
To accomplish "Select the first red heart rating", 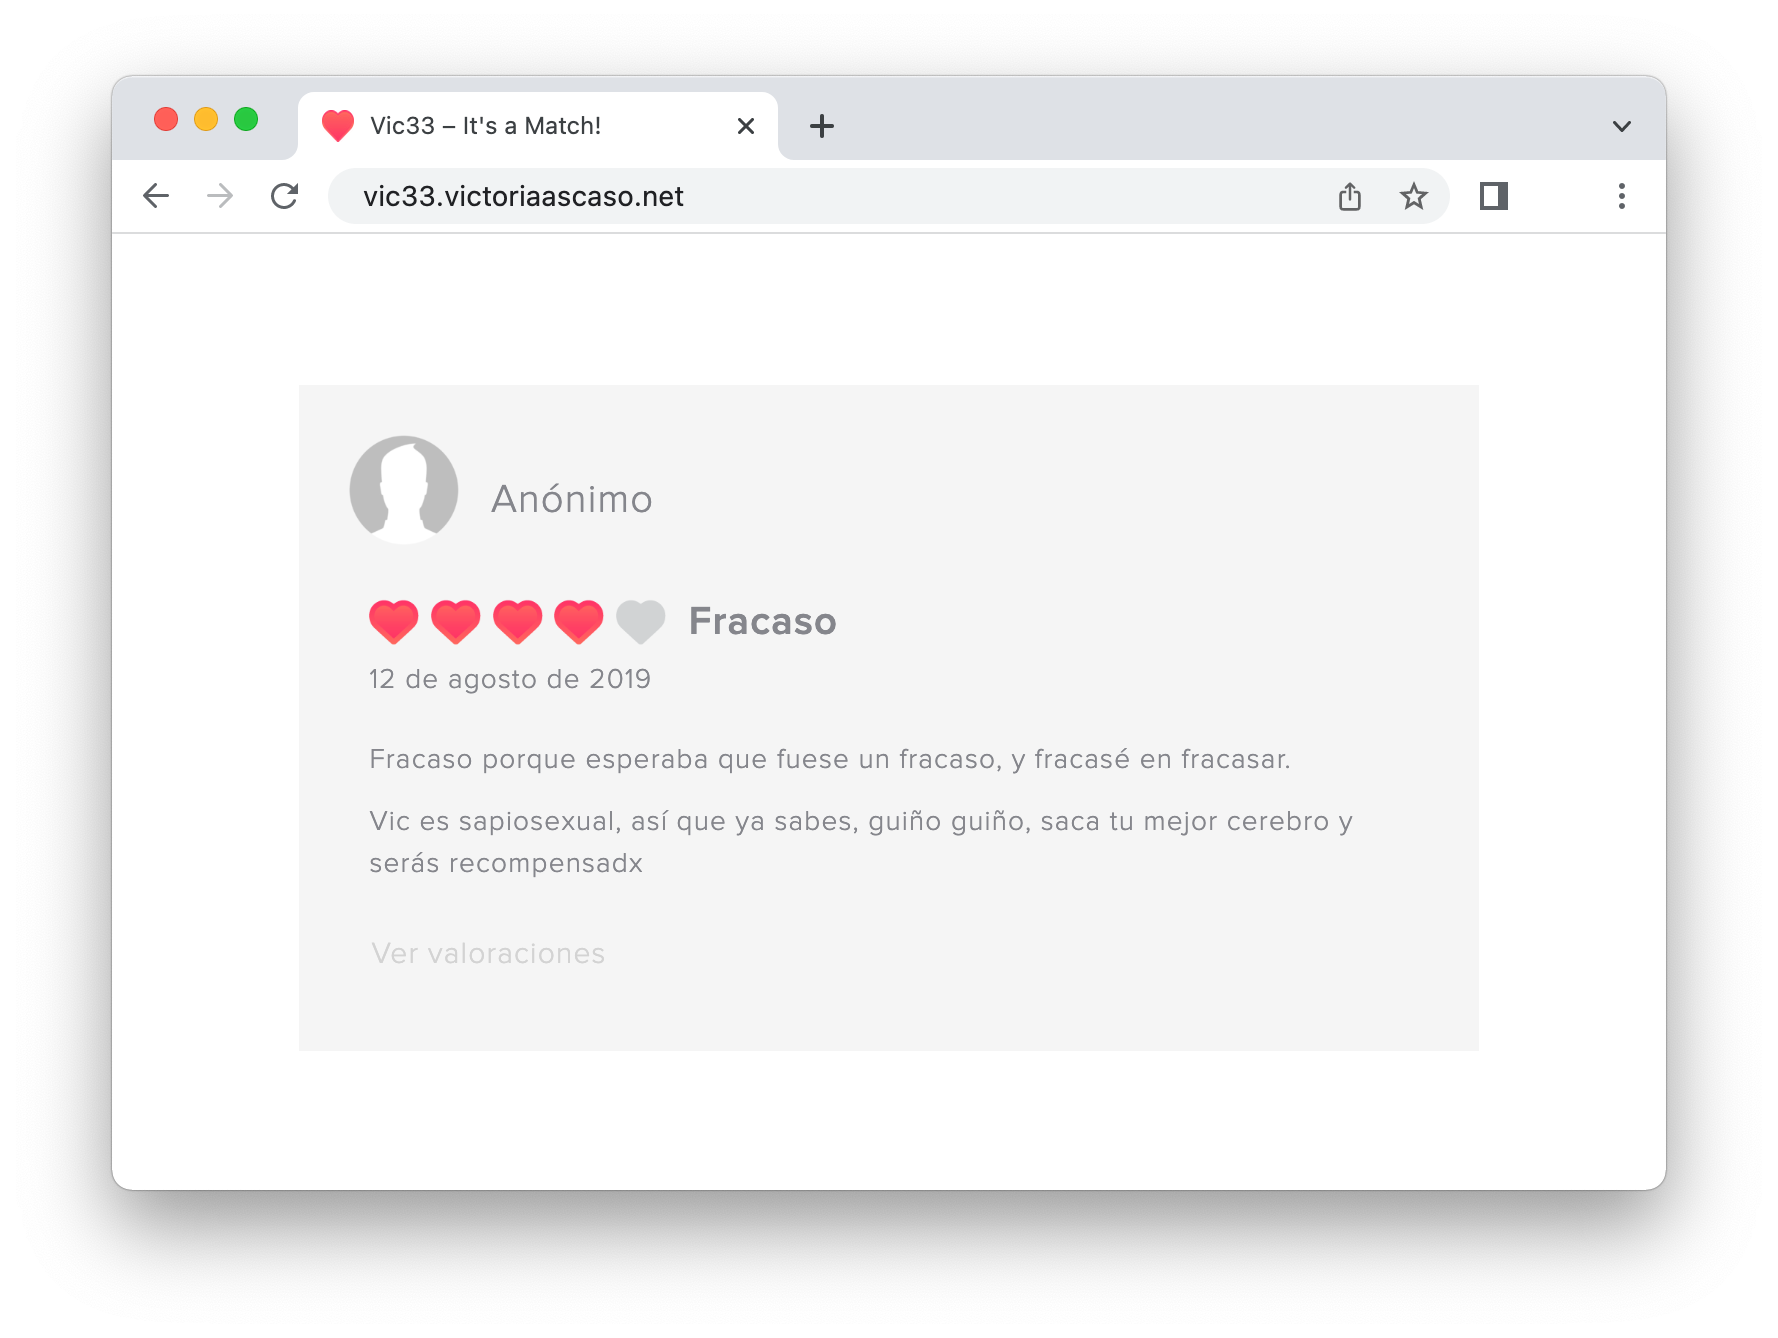I will 394,621.
